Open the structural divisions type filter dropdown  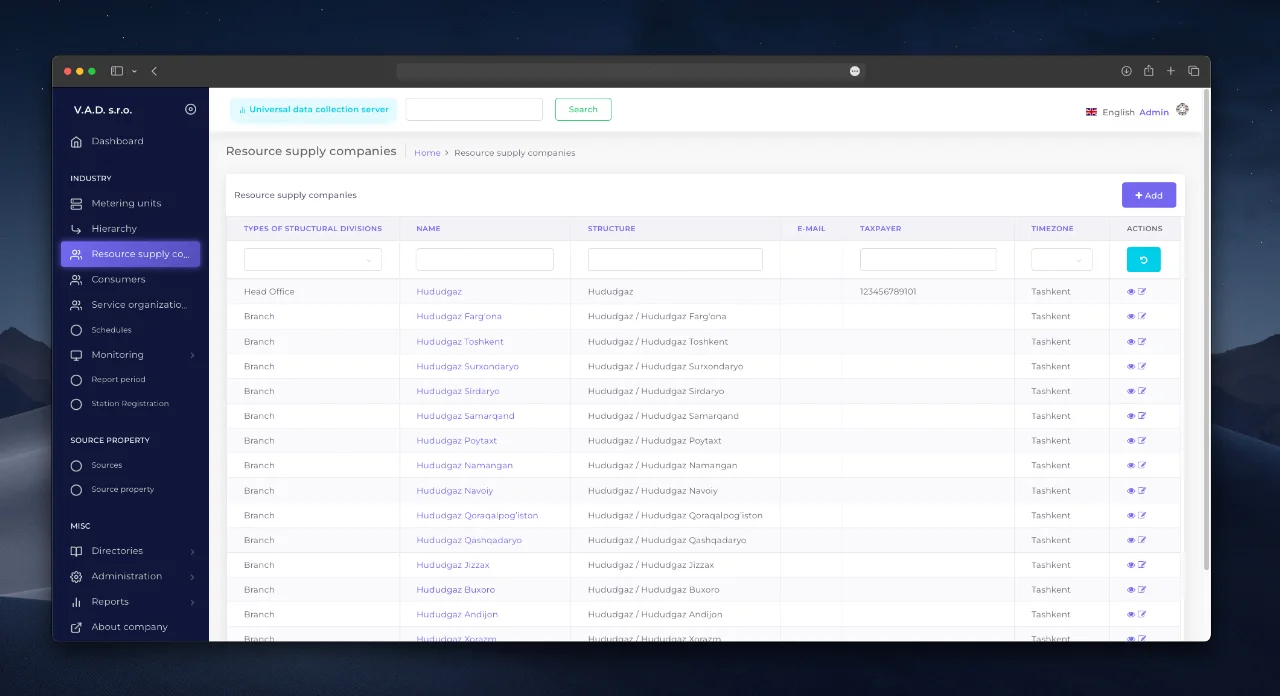(x=313, y=260)
